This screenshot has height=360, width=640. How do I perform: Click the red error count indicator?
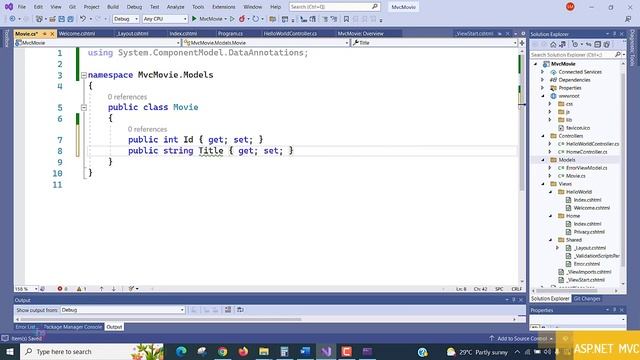(x=62, y=289)
